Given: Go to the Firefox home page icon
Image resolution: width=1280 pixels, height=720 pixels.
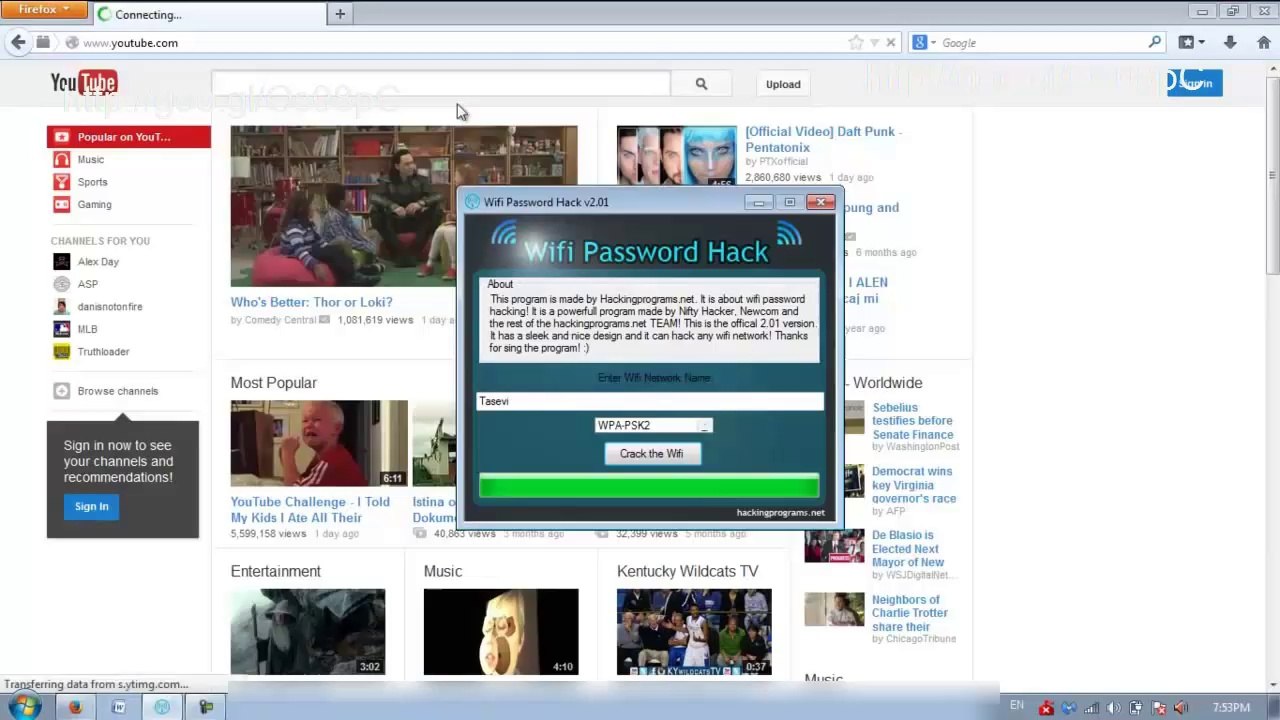Looking at the screenshot, I should [x=1264, y=42].
